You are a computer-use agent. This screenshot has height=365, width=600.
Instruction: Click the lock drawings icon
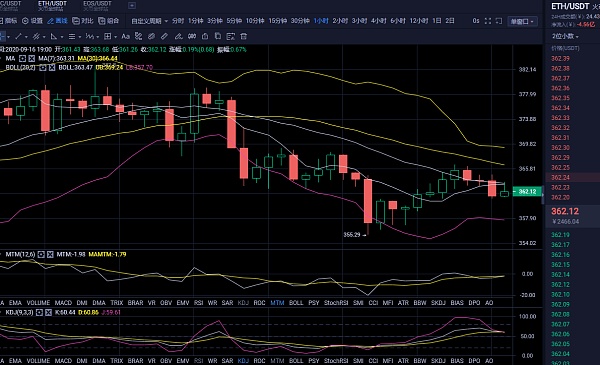205,36
